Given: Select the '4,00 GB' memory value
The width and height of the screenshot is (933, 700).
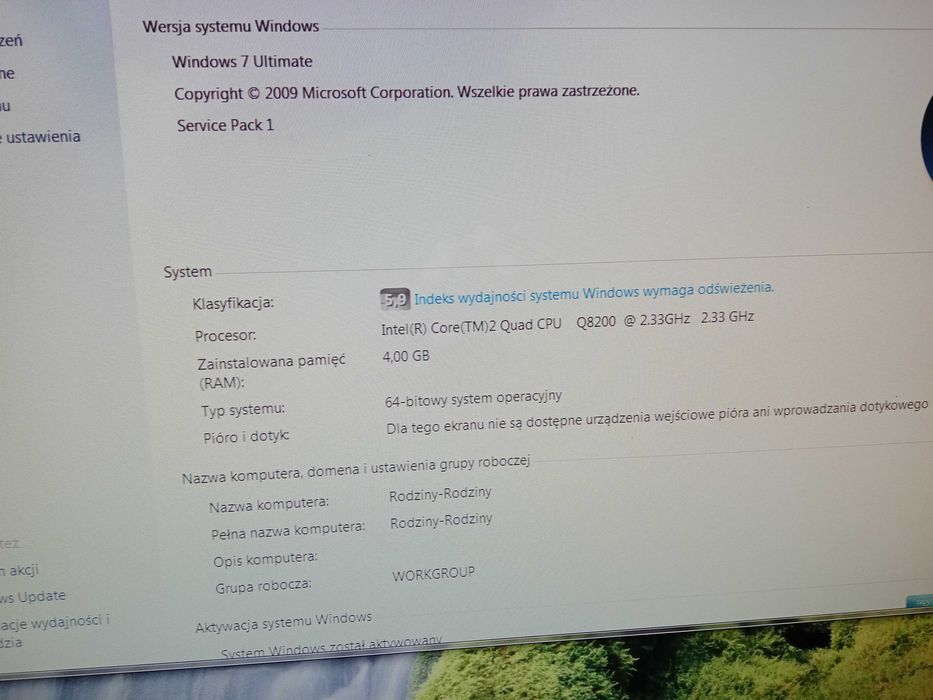Looking at the screenshot, I should point(406,357).
